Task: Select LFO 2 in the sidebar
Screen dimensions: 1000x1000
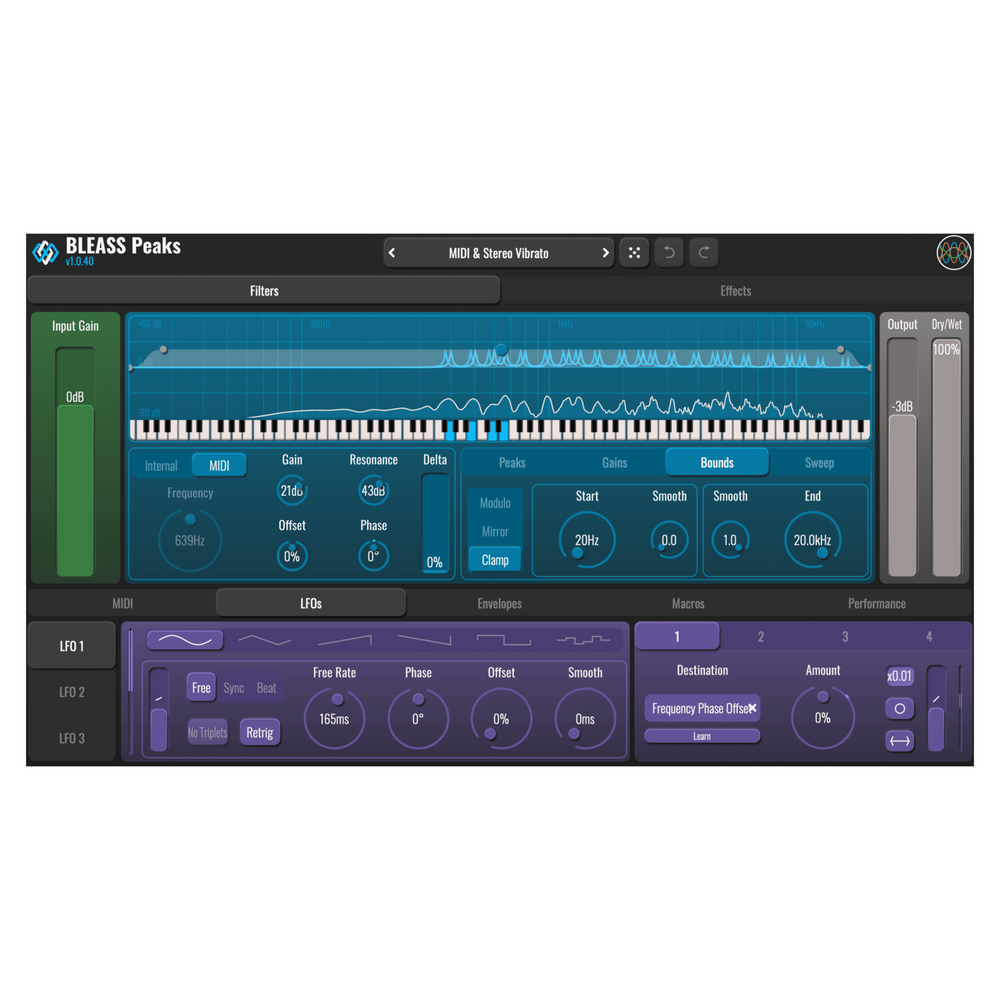Action: (72, 692)
